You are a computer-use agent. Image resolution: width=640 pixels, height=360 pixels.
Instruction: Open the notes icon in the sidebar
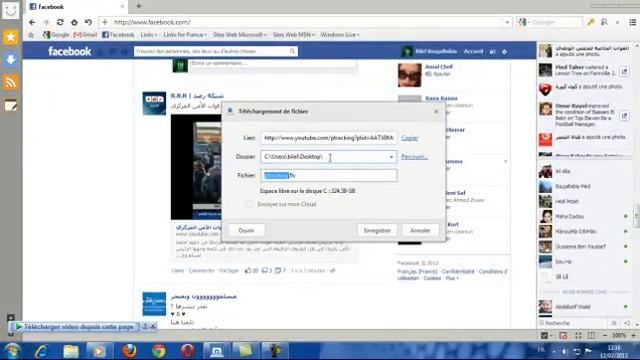[11, 105]
